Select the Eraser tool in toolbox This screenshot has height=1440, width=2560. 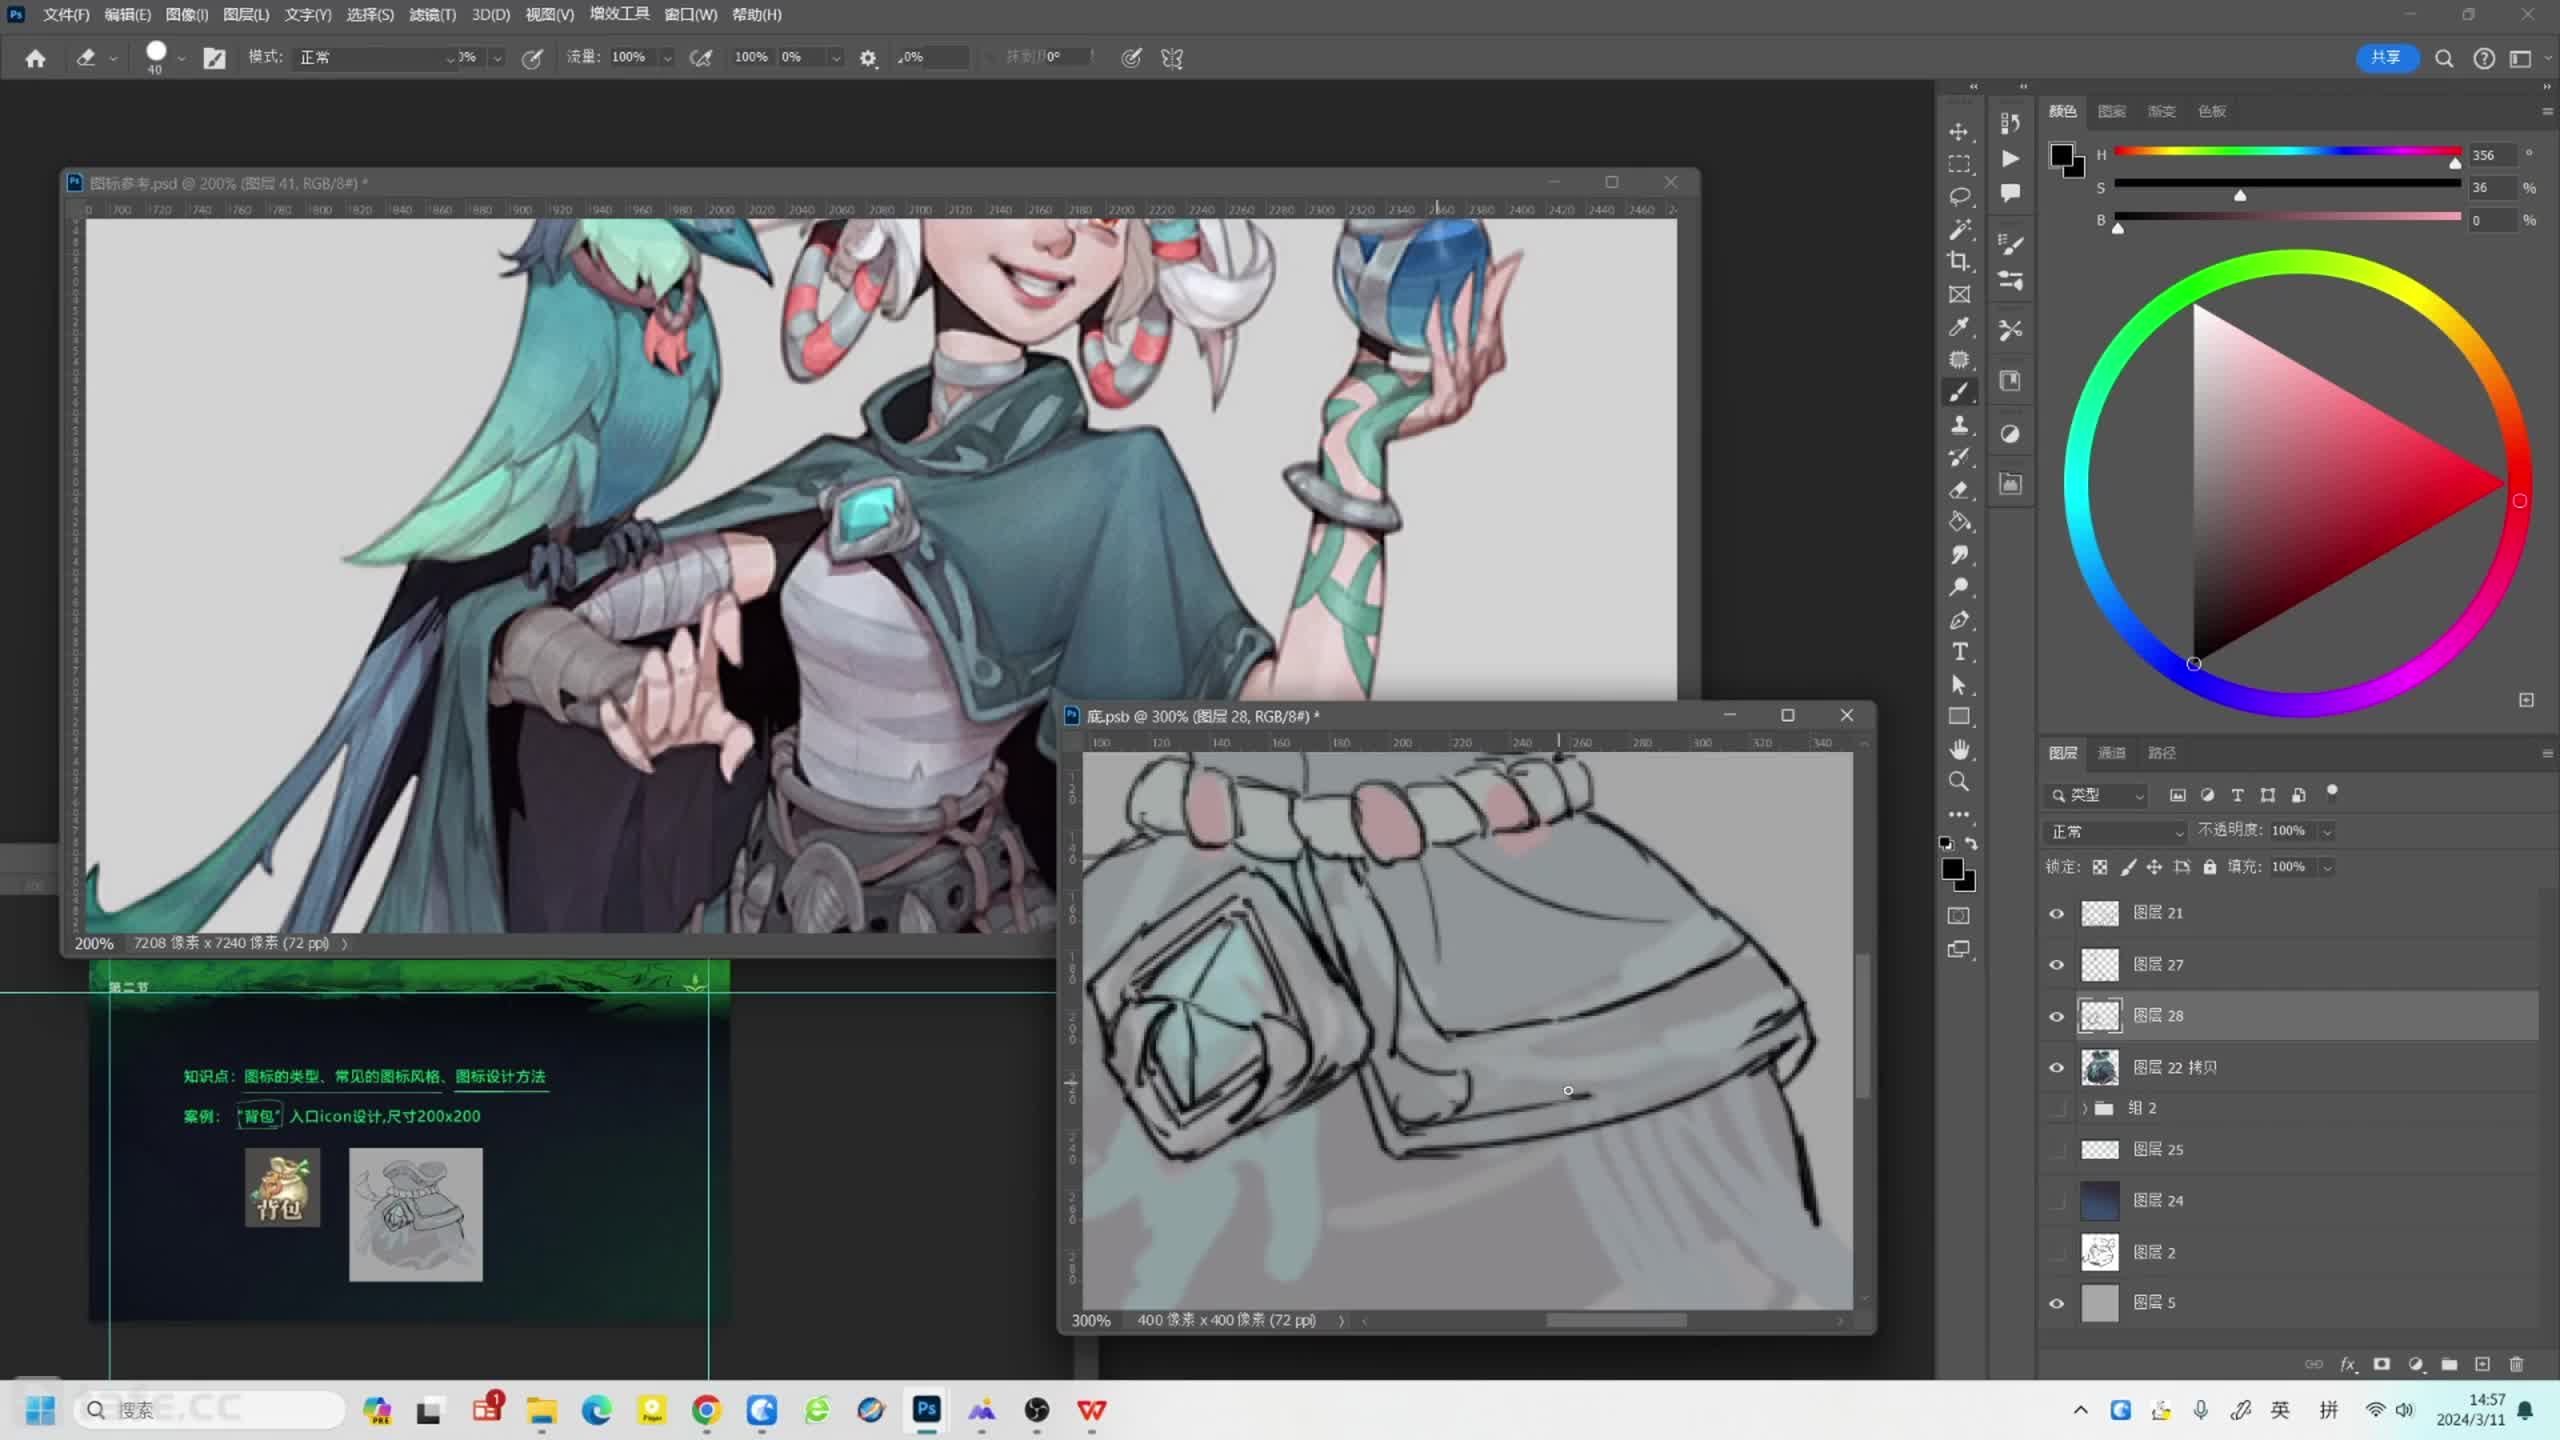(1959, 490)
